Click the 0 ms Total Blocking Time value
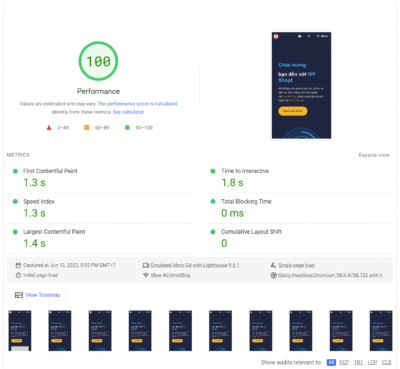This screenshot has width=400, height=369. tap(233, 213)
